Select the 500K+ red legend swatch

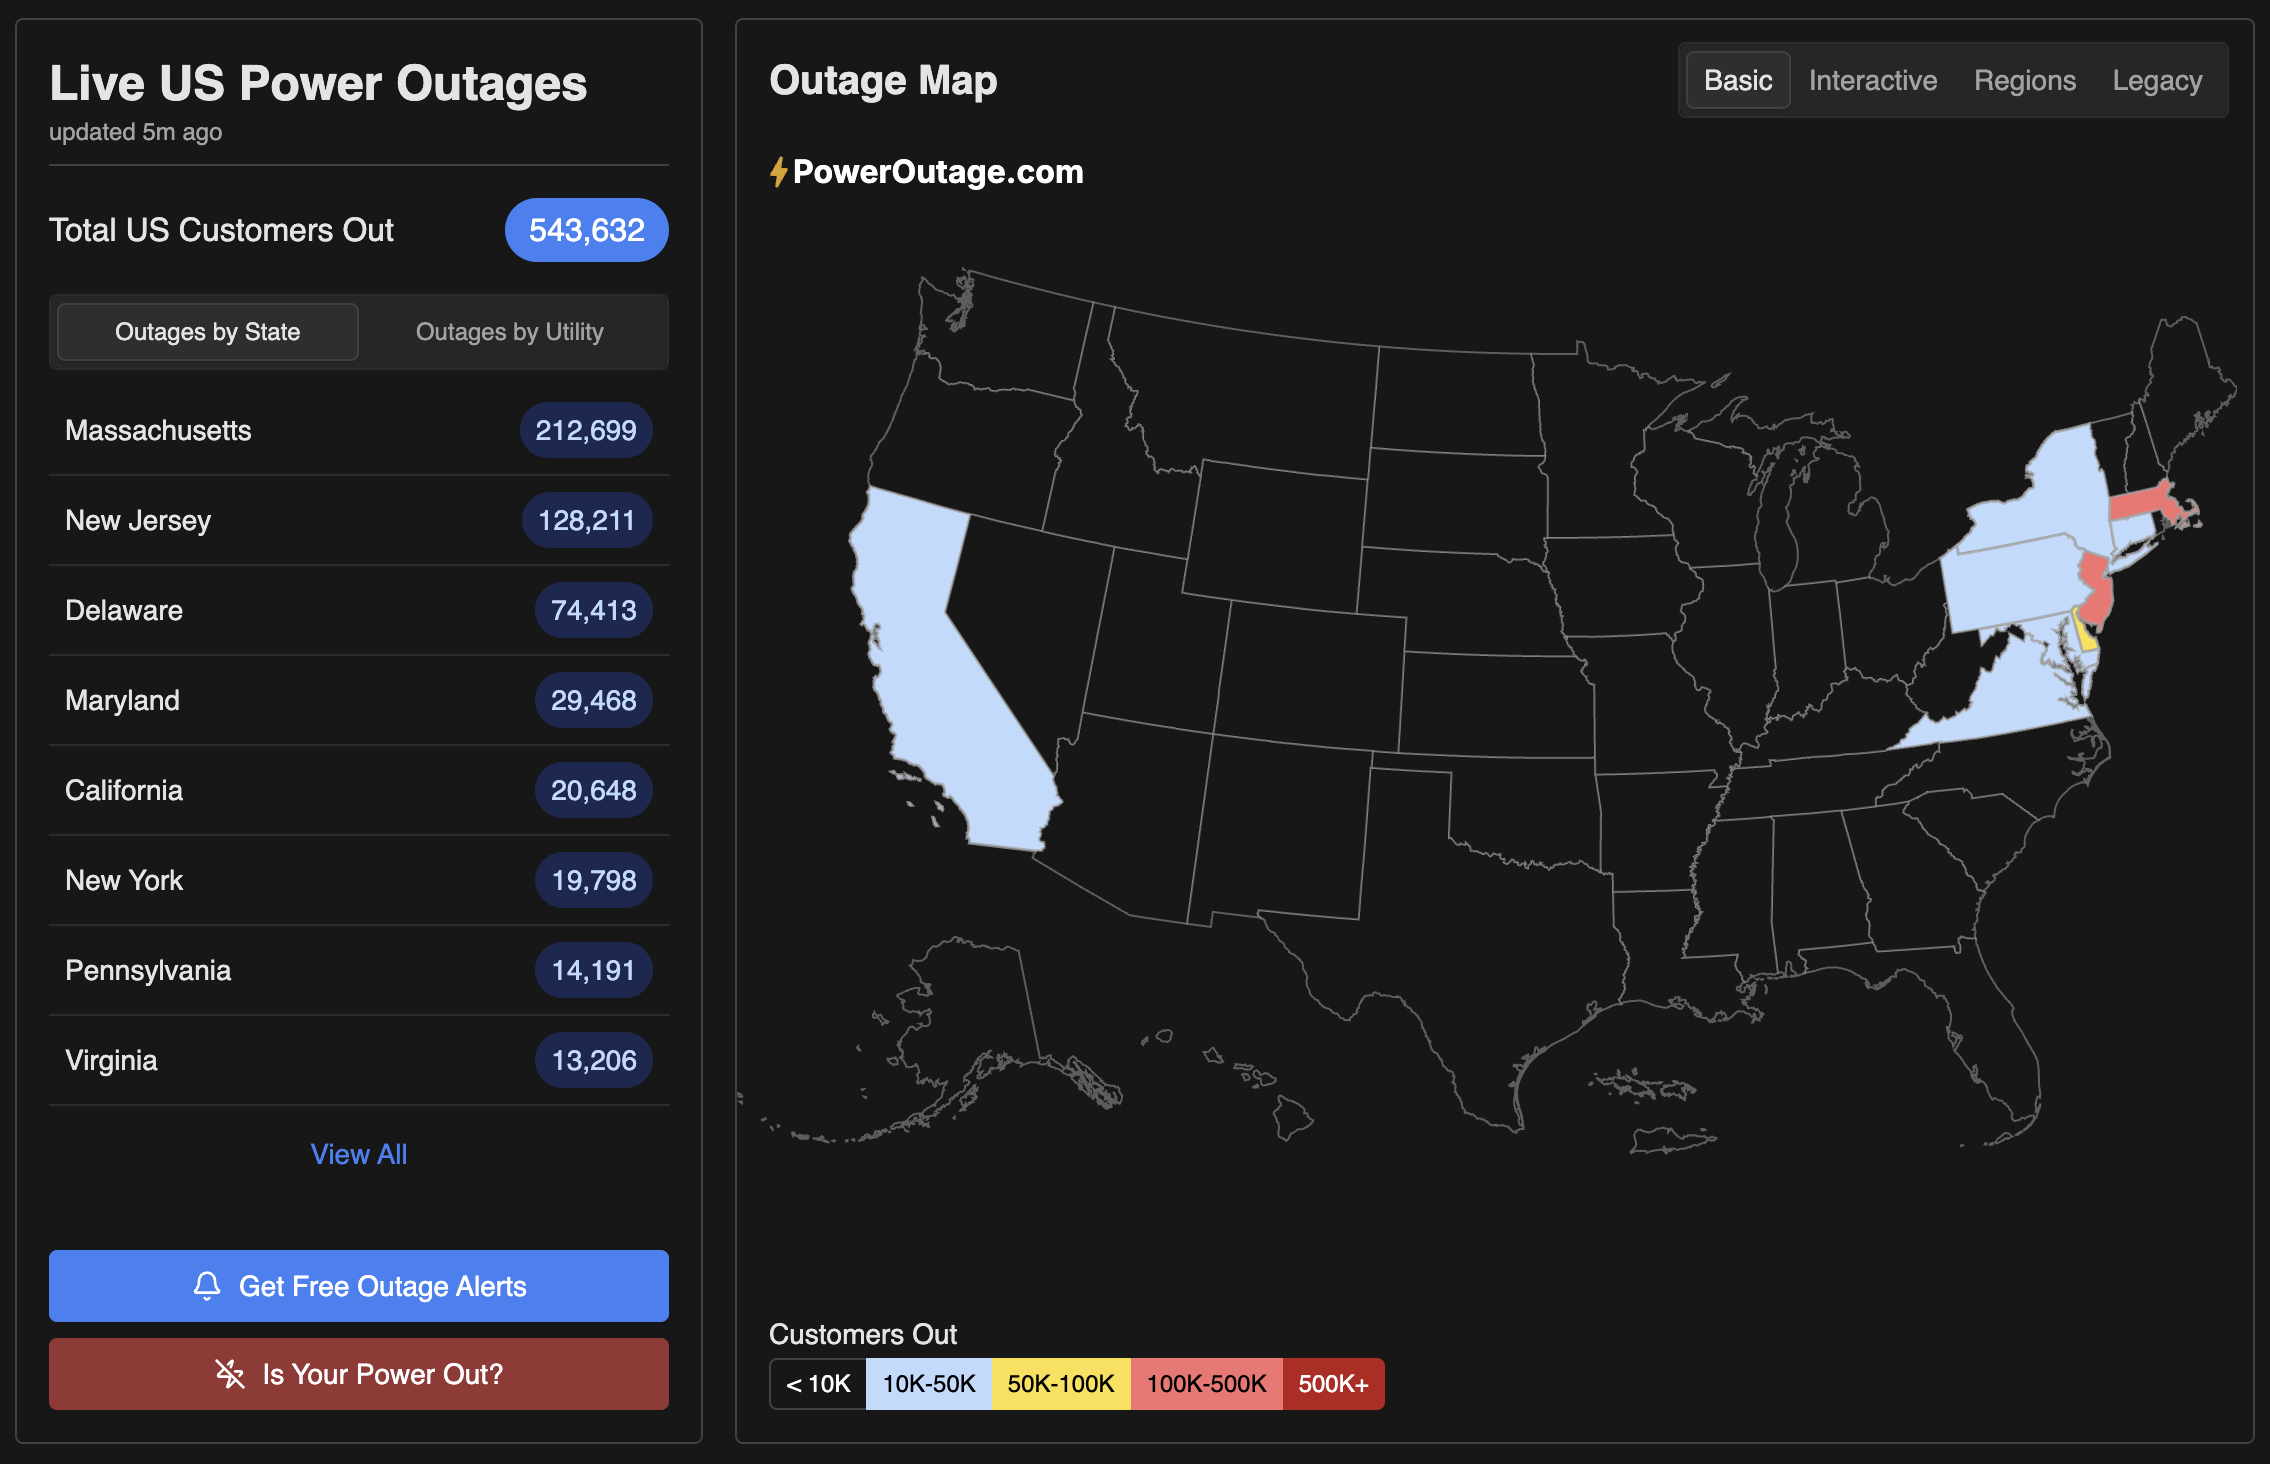(x=1333, y=1384)
